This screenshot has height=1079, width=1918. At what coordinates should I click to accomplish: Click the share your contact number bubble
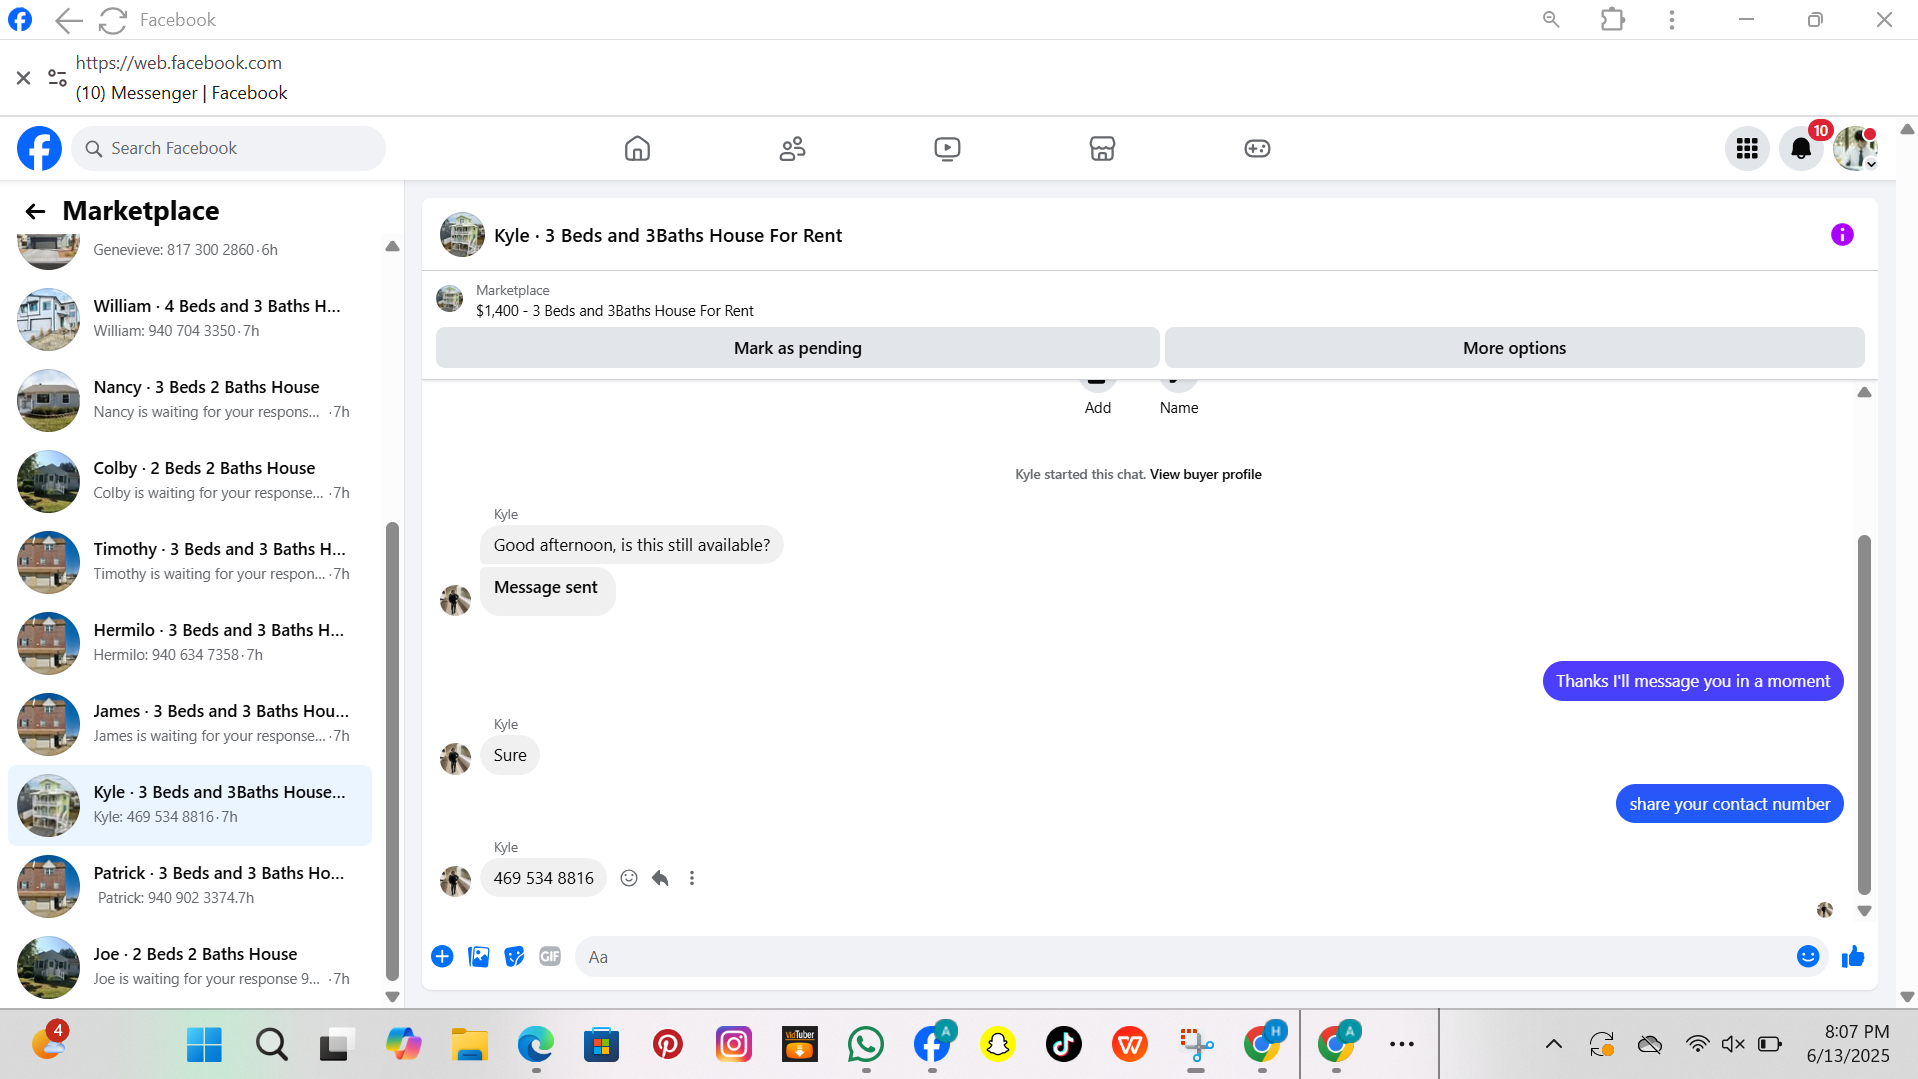[1729, 805]
